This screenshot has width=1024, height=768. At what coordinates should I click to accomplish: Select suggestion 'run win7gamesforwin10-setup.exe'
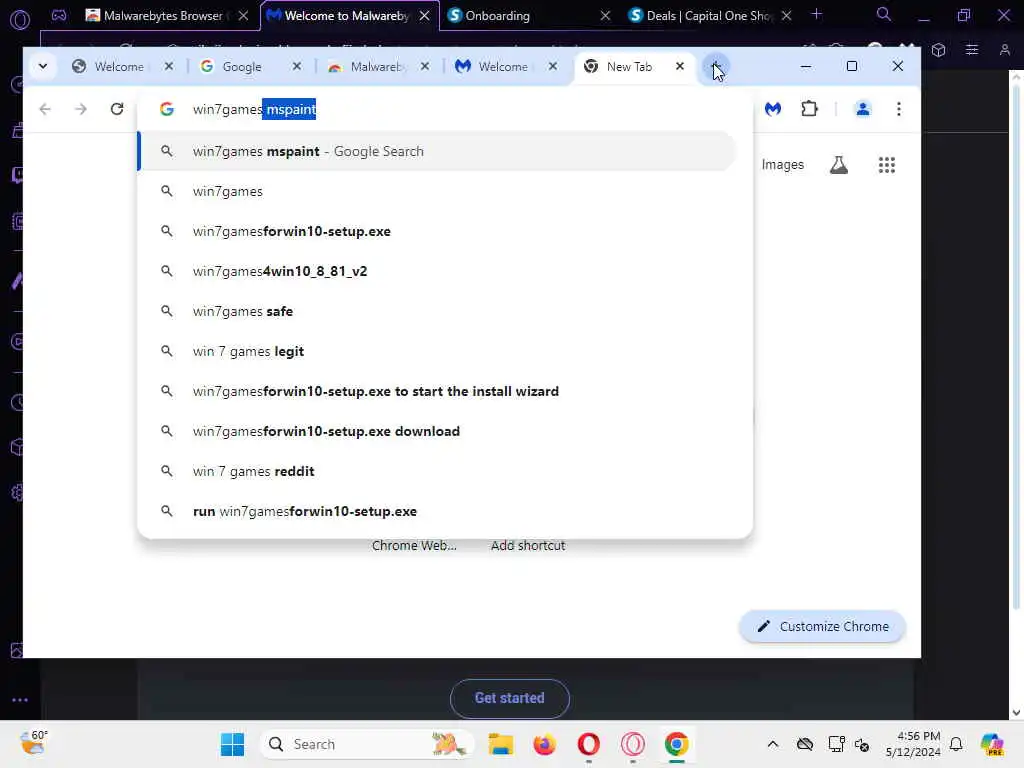click(x=438, y=511)
